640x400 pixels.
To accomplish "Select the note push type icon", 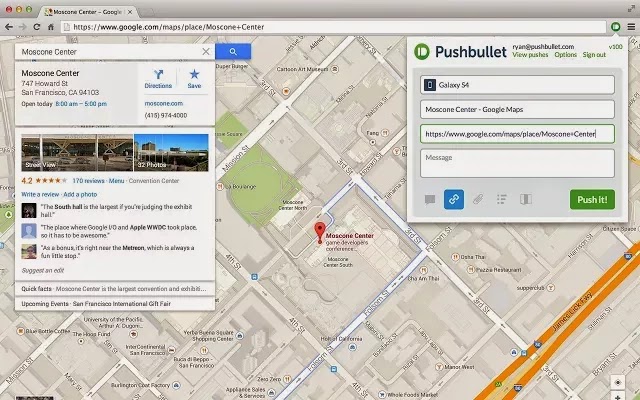I will pyautogui.click(x=430, y=199).
